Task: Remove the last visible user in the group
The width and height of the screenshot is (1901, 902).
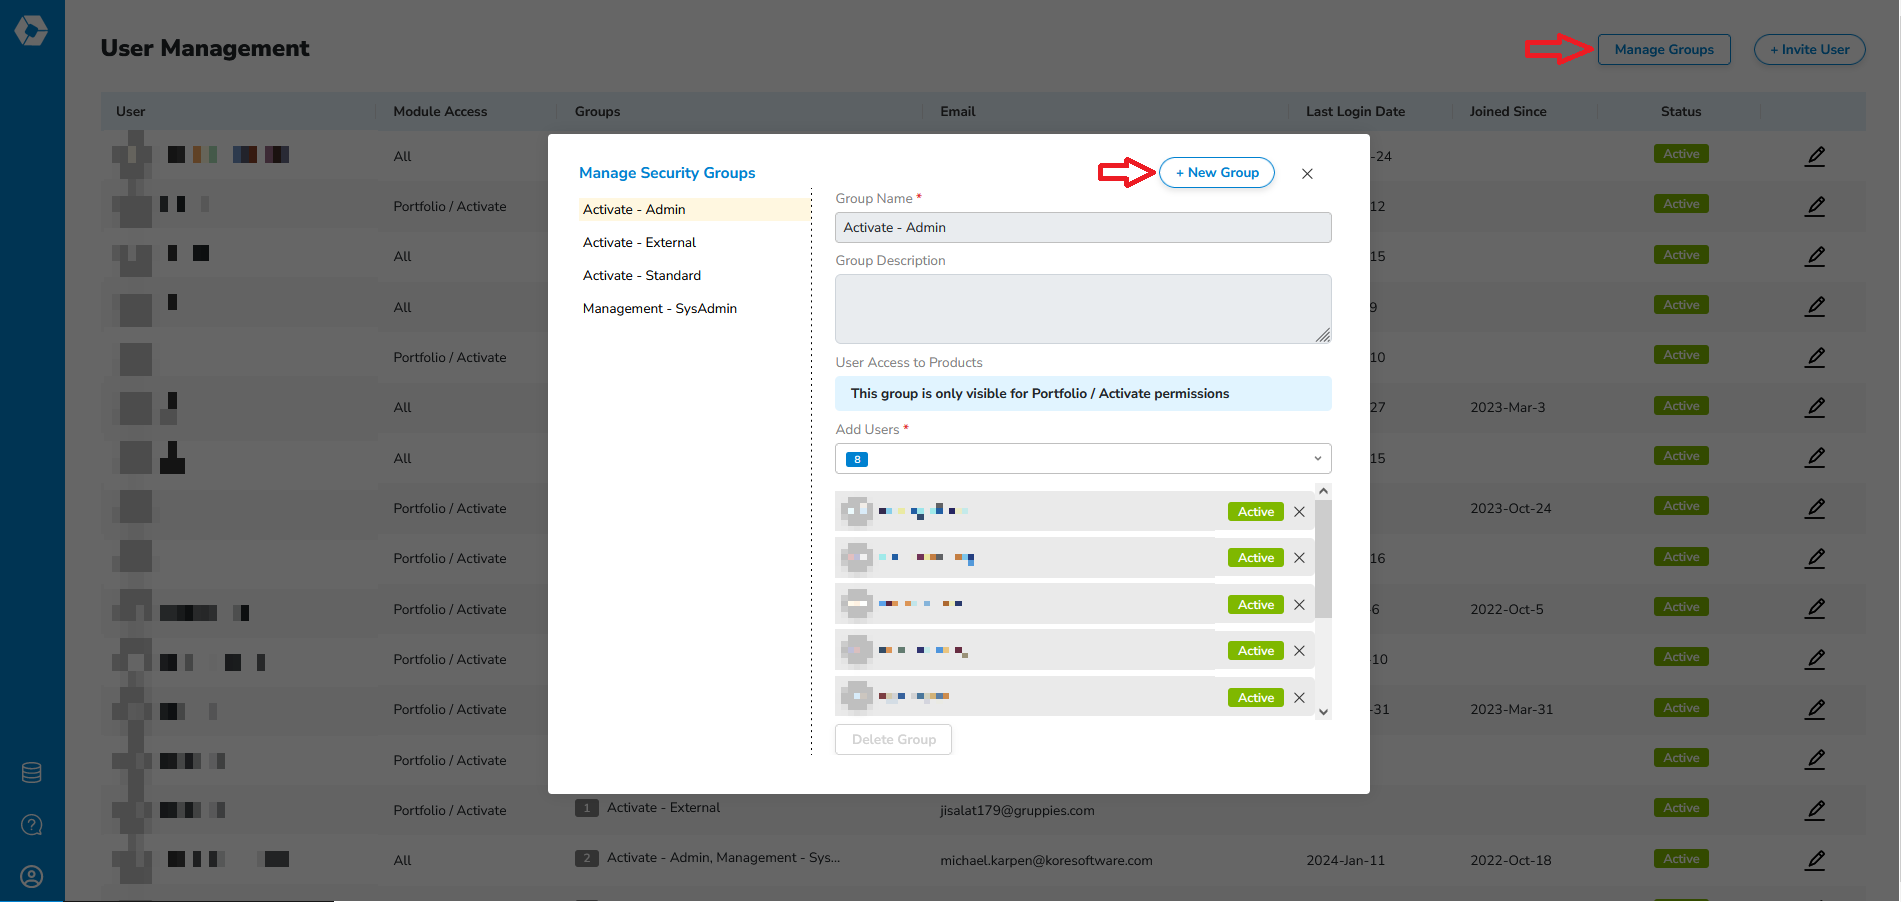Action: (1299, 698)
